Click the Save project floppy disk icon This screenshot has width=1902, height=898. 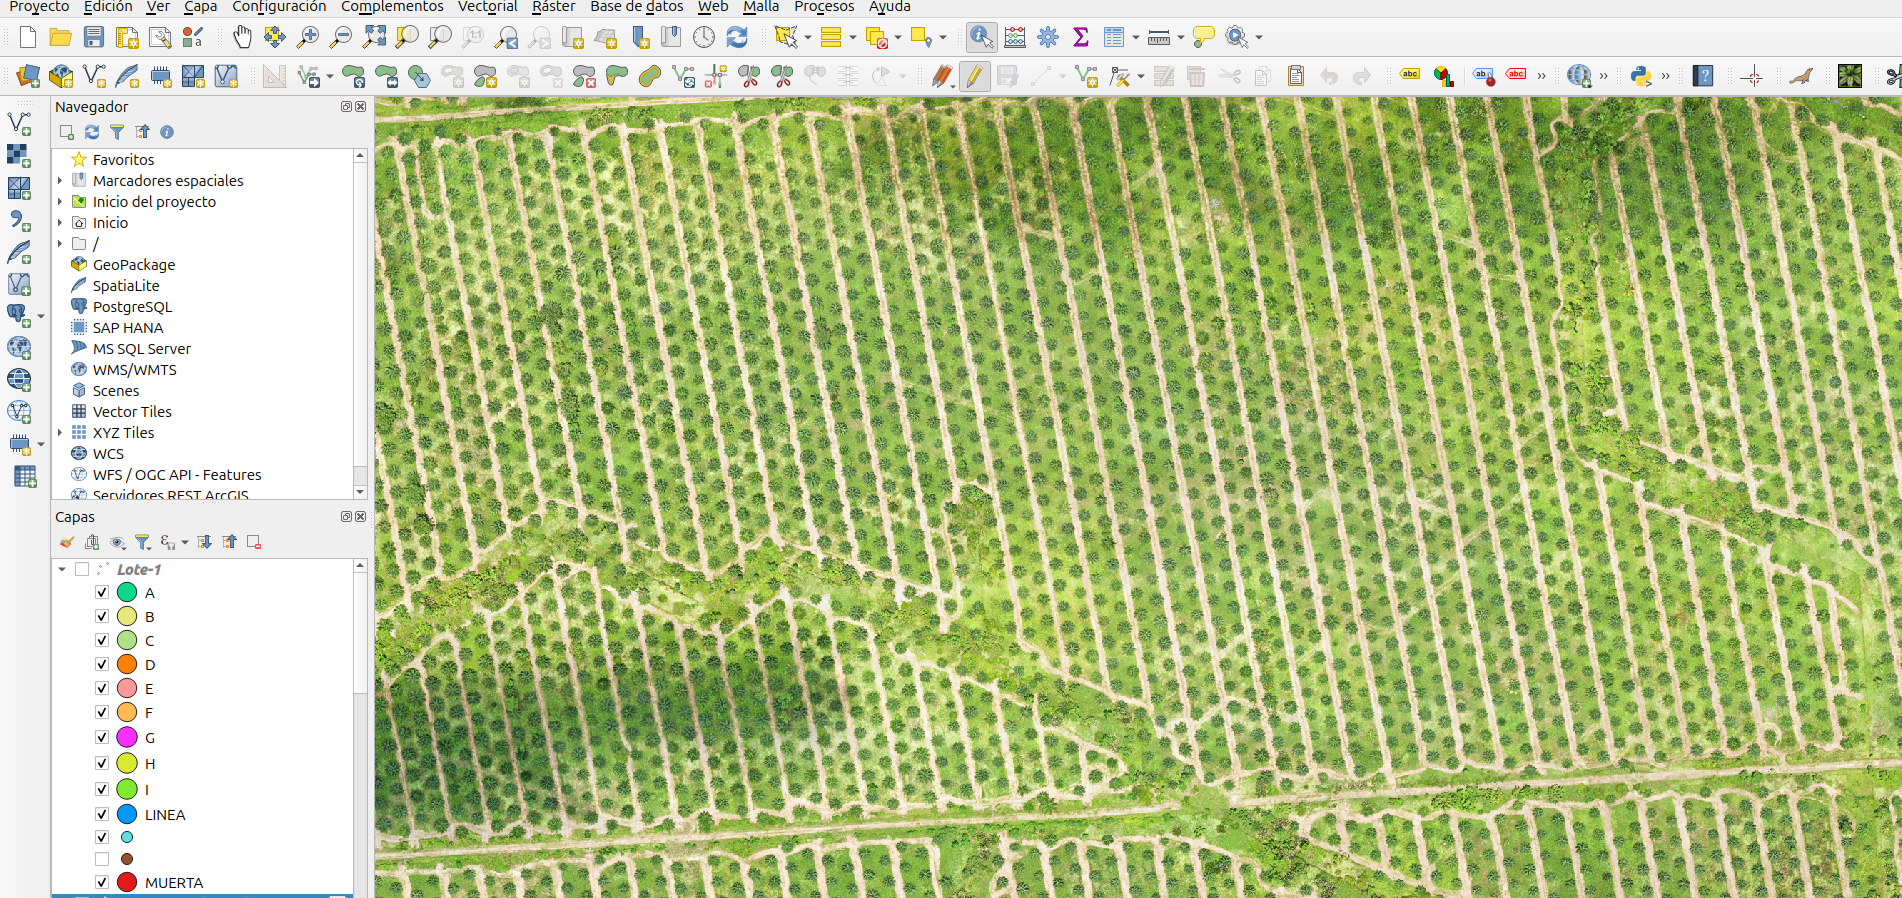pyautogui.click(x=94, y=38)
